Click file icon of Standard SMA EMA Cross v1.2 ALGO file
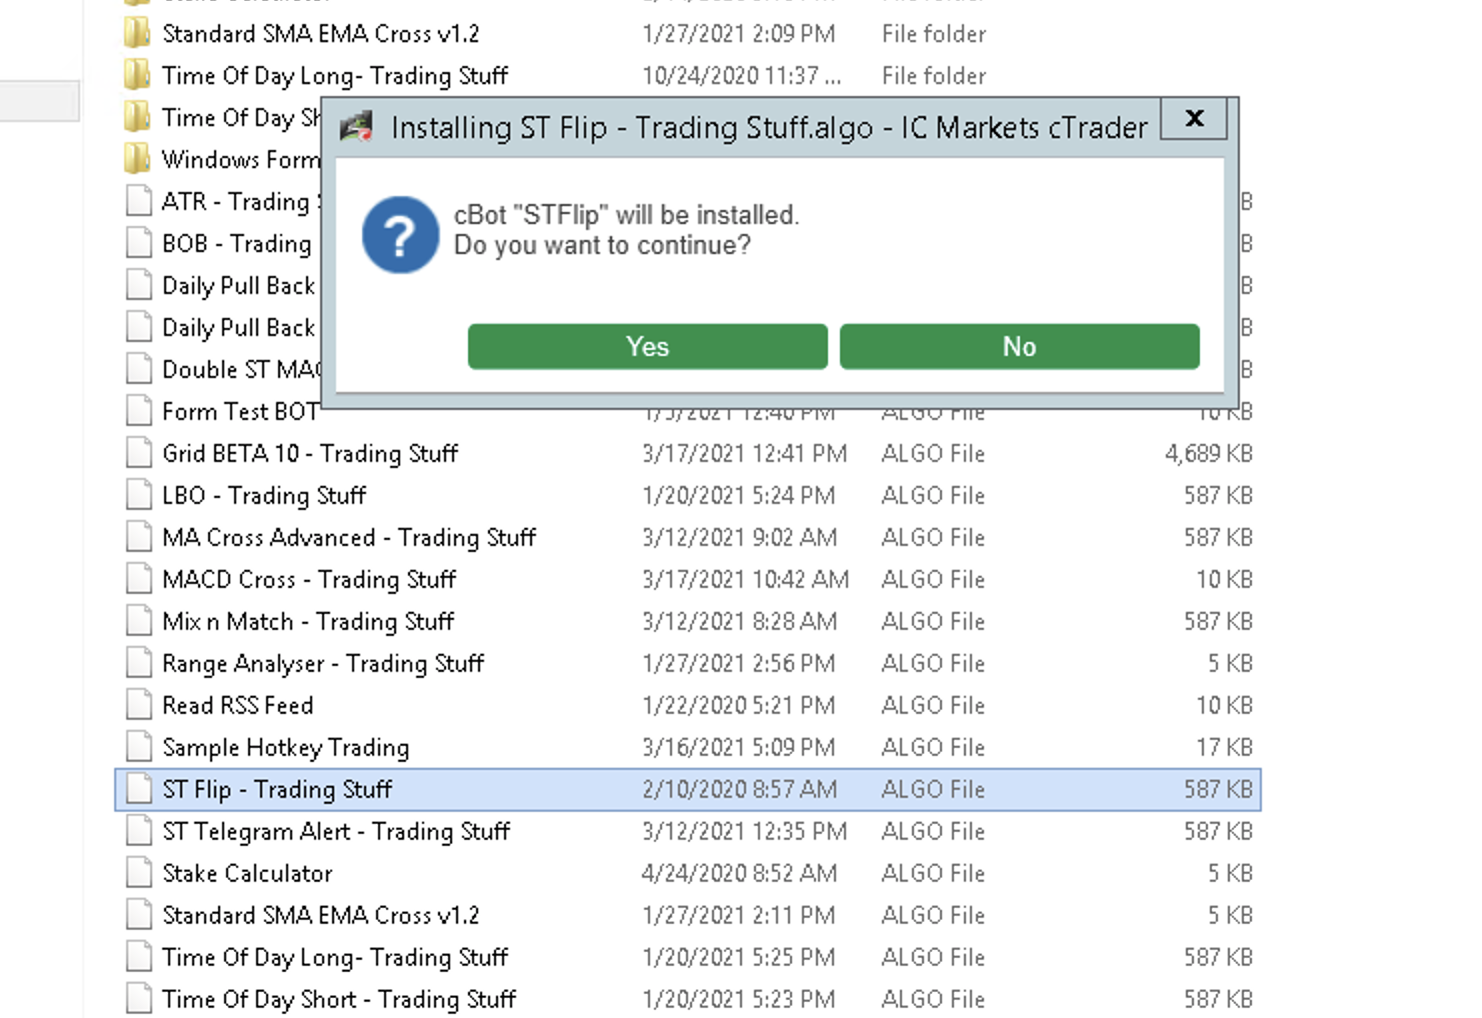 [x=139, y=915]
